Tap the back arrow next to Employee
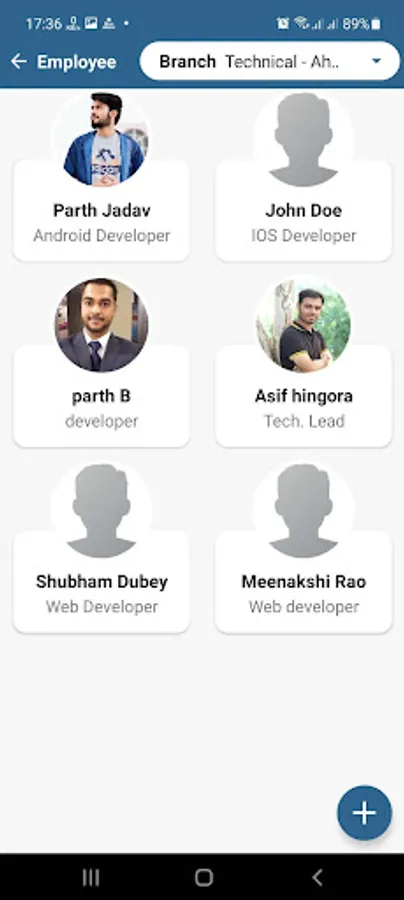 (19, 61)
